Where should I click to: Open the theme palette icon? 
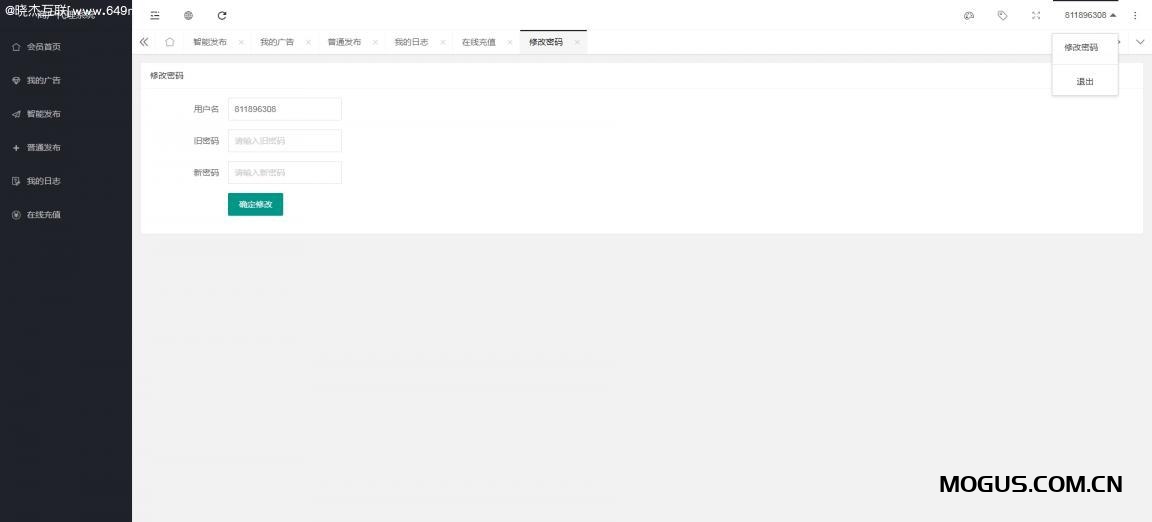pyautogui.click(x=969, y=15)
